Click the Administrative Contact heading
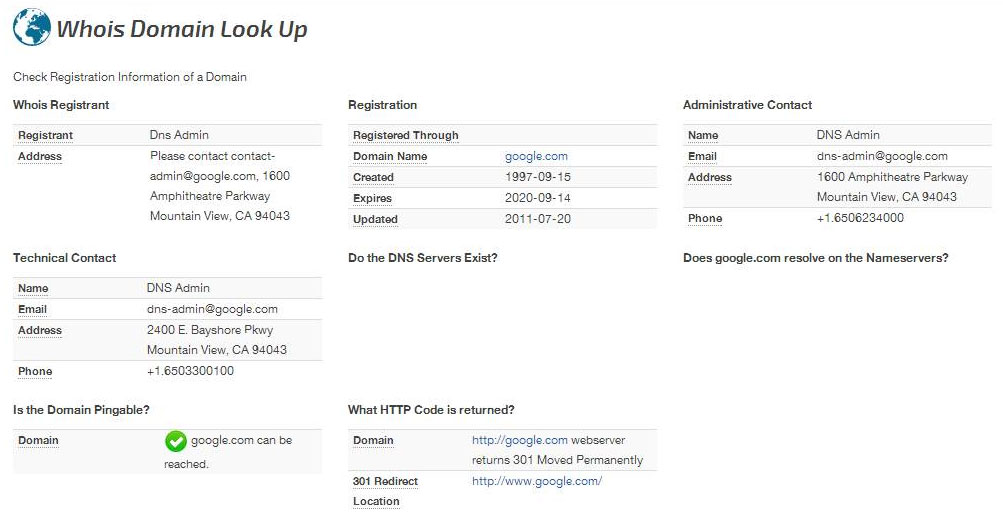 click(x=747, y=105)
